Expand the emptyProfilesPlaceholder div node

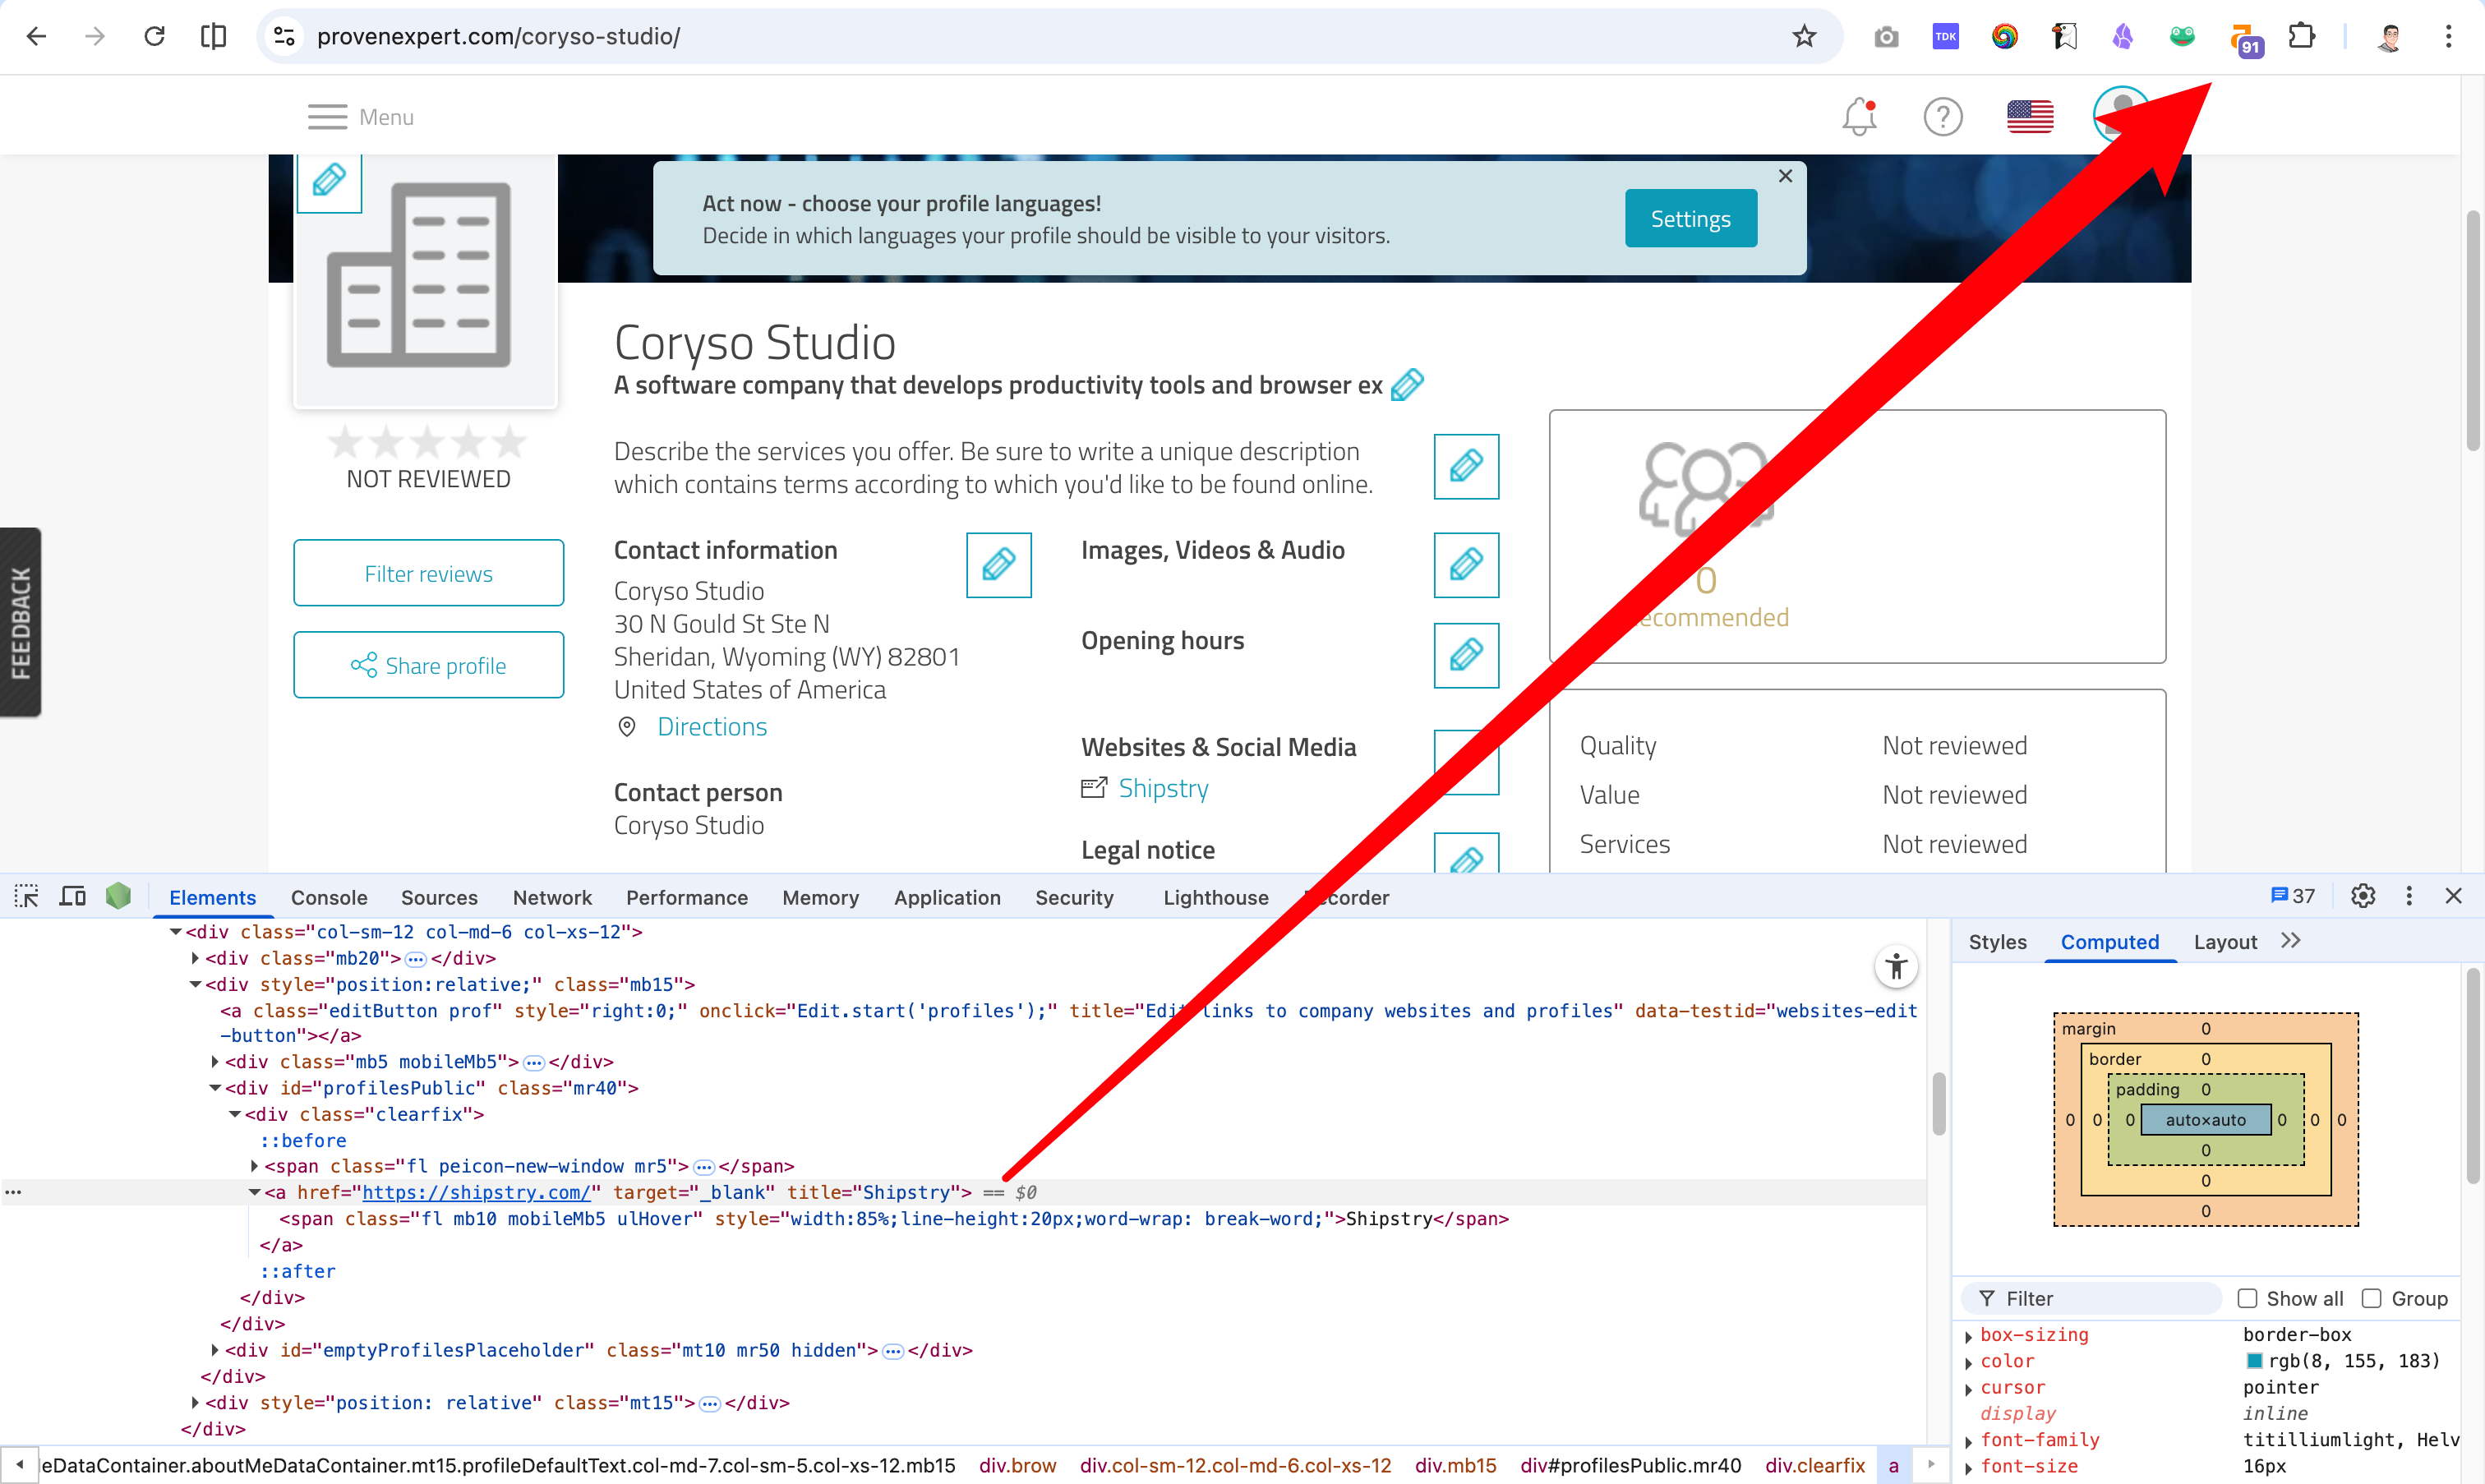215,1350
